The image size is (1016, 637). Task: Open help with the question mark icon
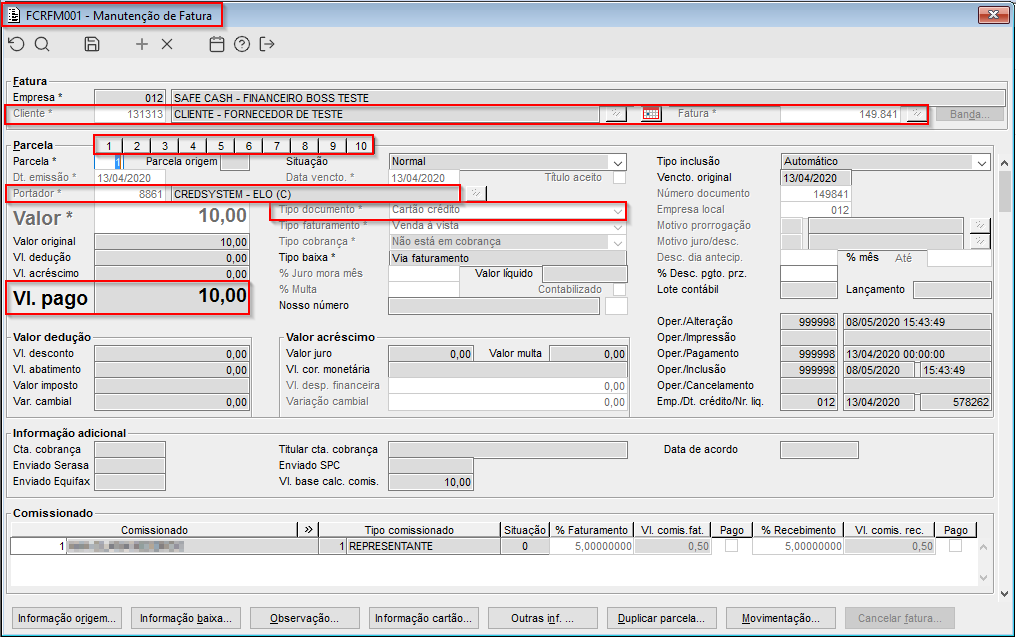[242, 44]
